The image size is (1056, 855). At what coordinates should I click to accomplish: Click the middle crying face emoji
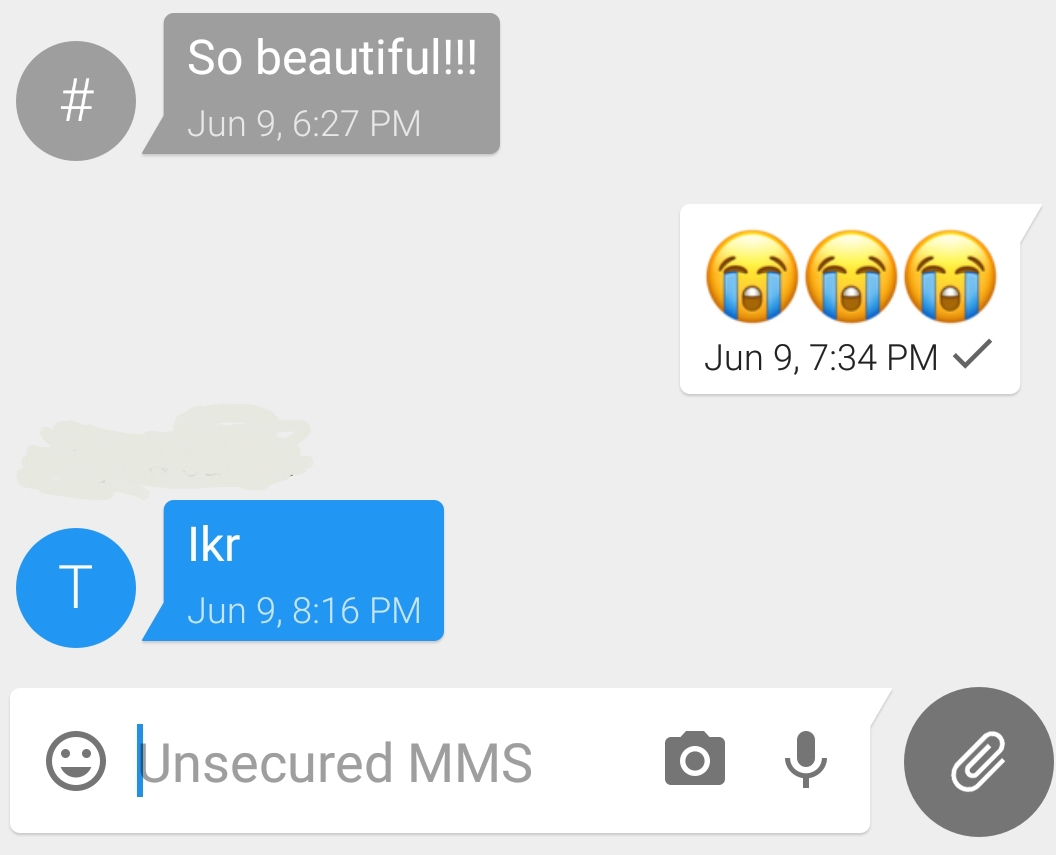pyautogui.click(x=851, y=276)
